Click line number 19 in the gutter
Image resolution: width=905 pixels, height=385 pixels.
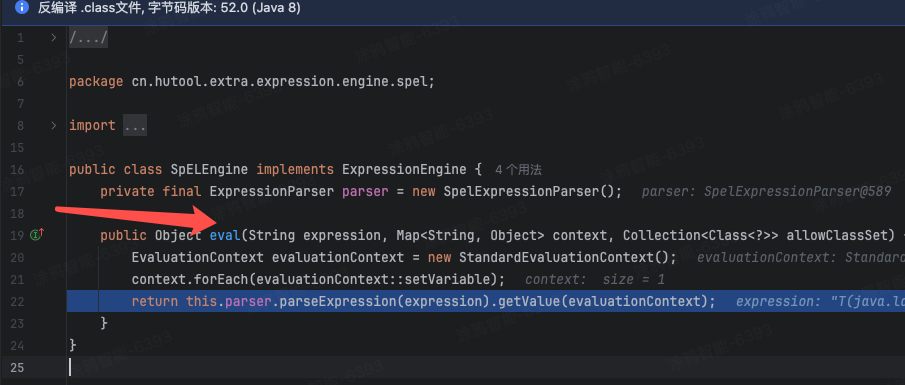coord(17,235)
